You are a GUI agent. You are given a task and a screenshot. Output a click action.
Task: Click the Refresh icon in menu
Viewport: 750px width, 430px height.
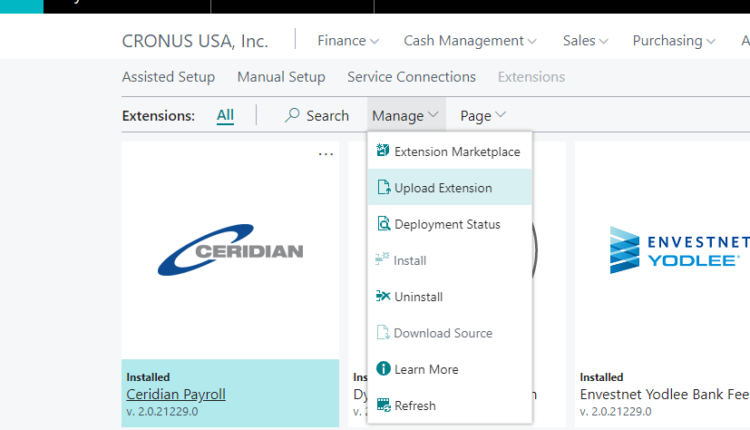(x=382, y=406)
